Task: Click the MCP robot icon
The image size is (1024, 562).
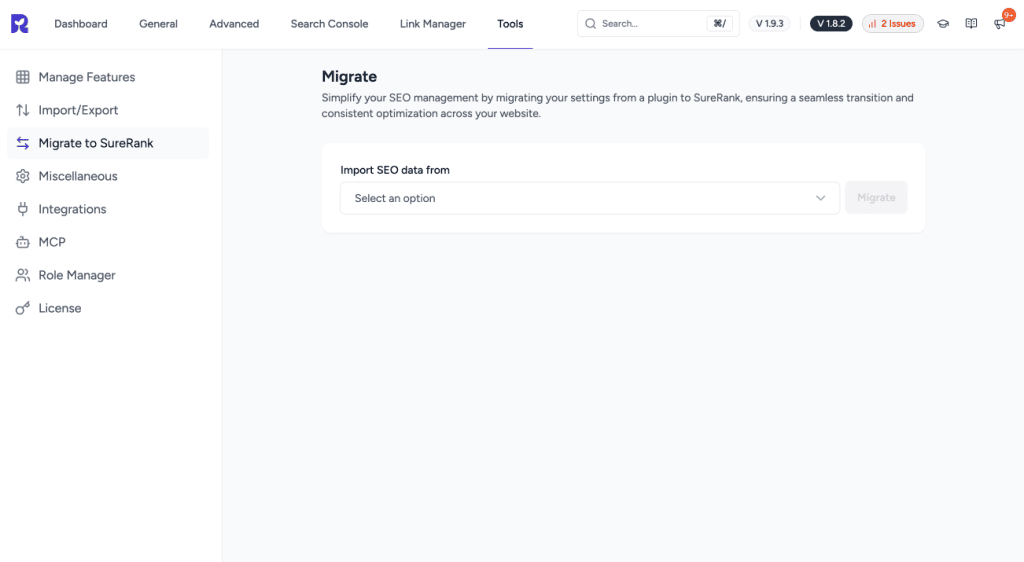Action: [23, 242]
